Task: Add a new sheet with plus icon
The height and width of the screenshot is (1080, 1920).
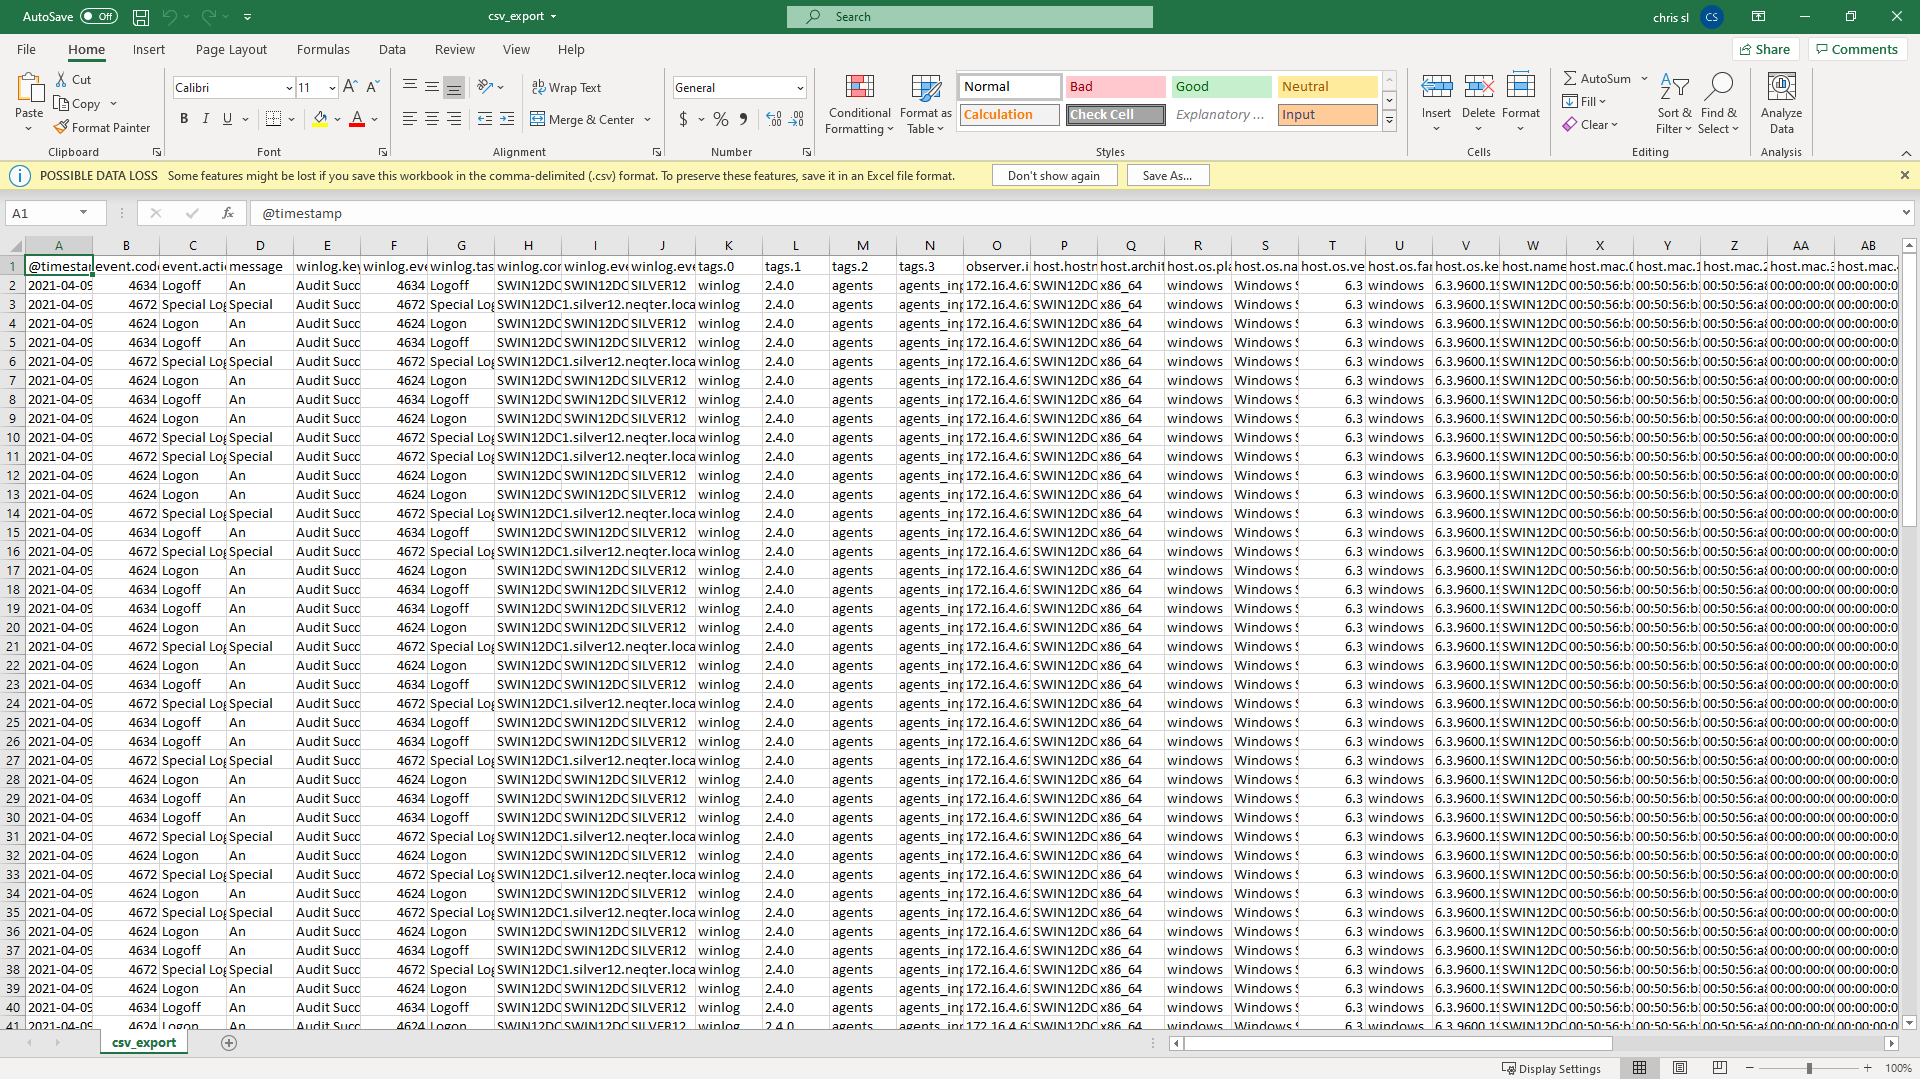Action: coord(229,1043)
